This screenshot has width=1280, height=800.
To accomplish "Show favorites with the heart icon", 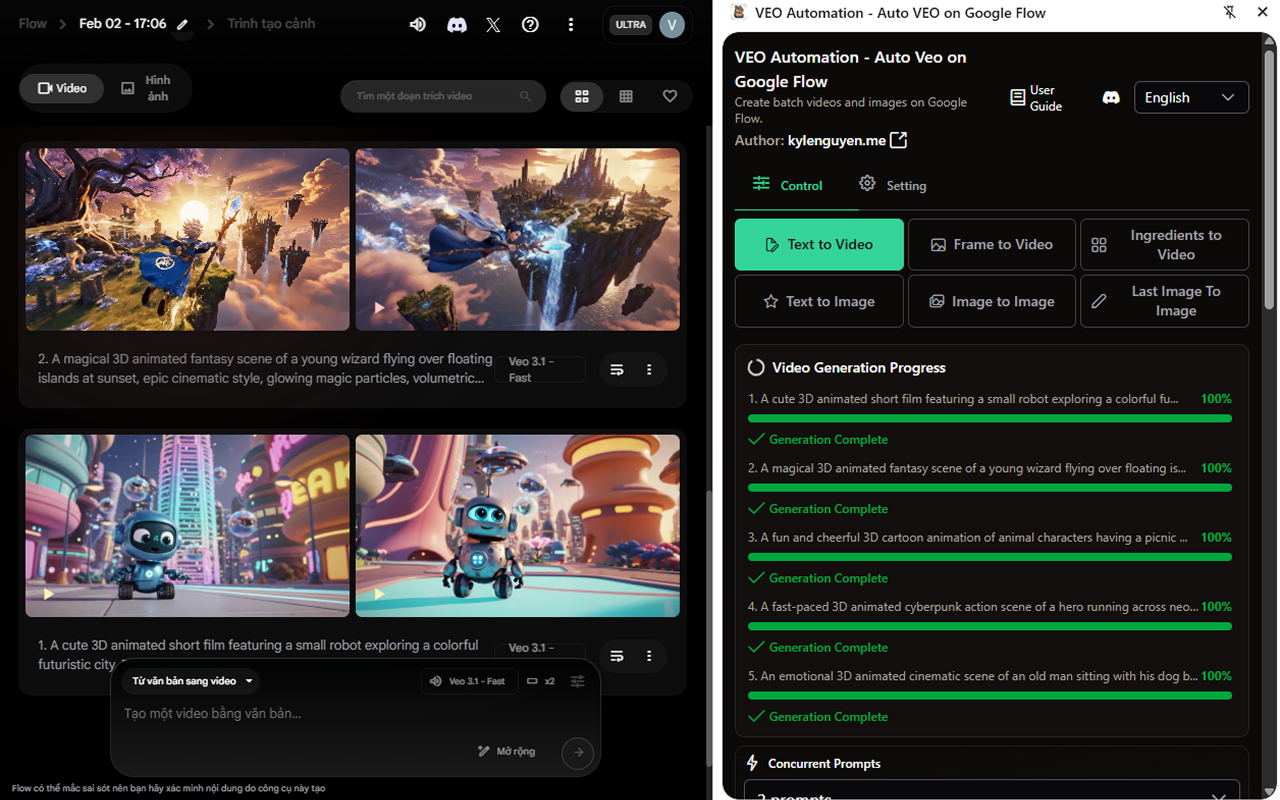I will click(x=670, y=96).
